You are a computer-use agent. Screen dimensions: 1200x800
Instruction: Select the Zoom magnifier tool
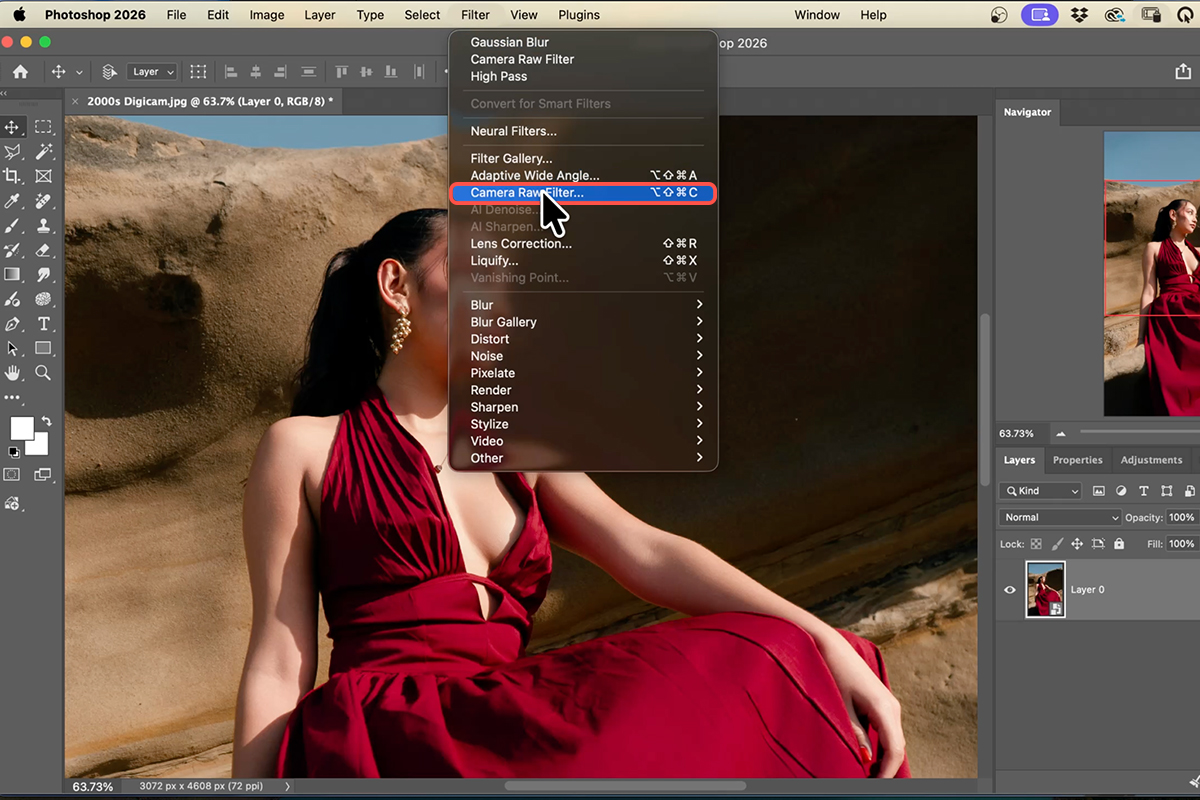pos(43,373)
